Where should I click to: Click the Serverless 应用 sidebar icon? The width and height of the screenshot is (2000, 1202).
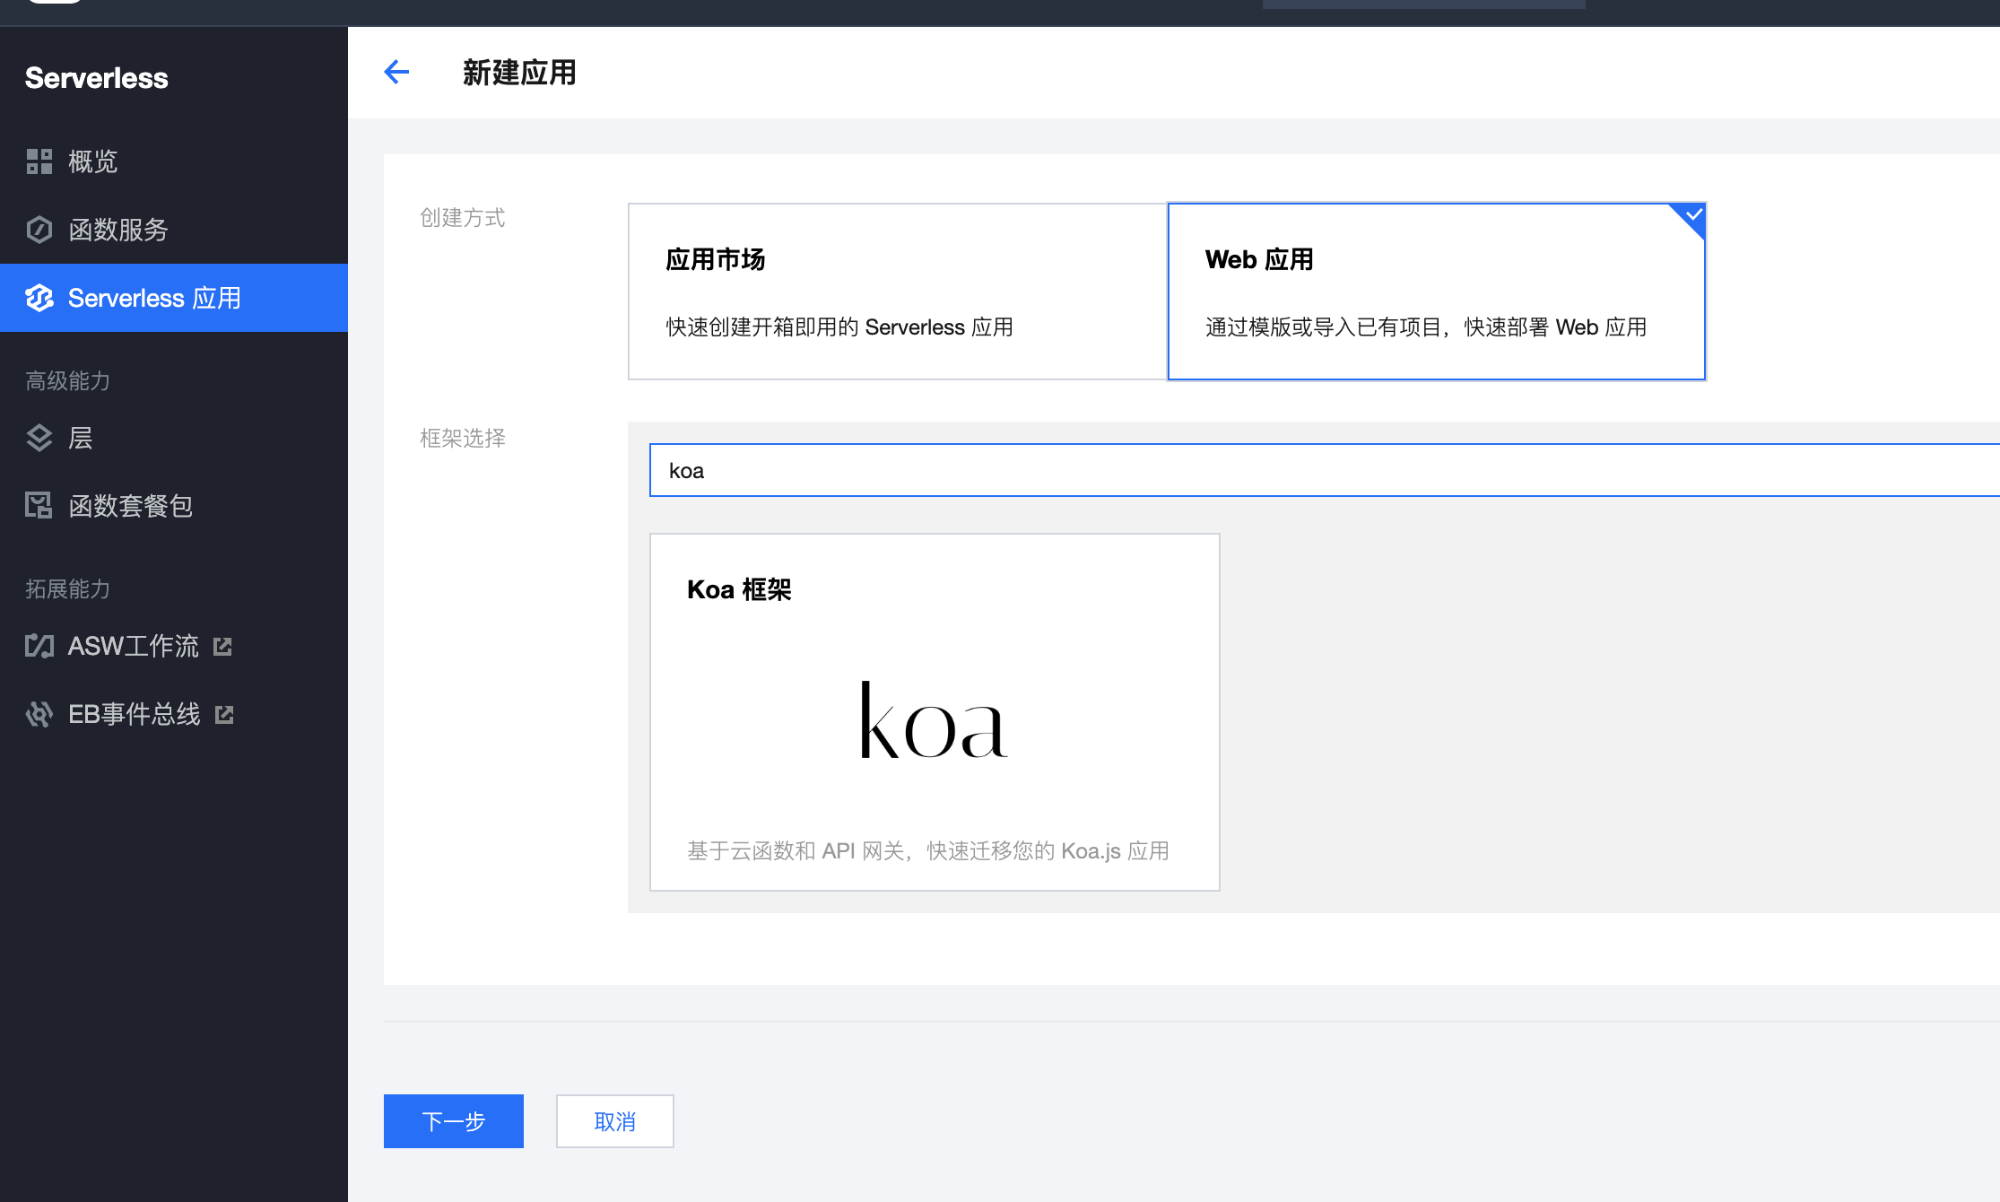[x=39, y=298]
